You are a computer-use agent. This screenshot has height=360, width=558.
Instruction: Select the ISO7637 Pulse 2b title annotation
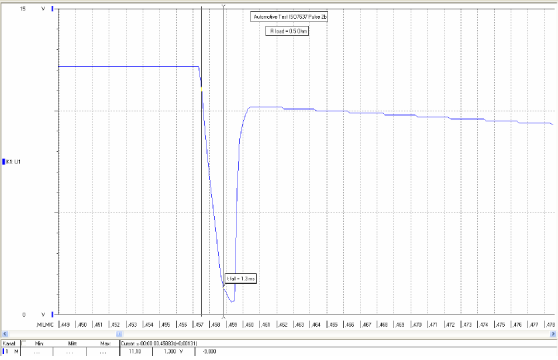tap(289, 17)
